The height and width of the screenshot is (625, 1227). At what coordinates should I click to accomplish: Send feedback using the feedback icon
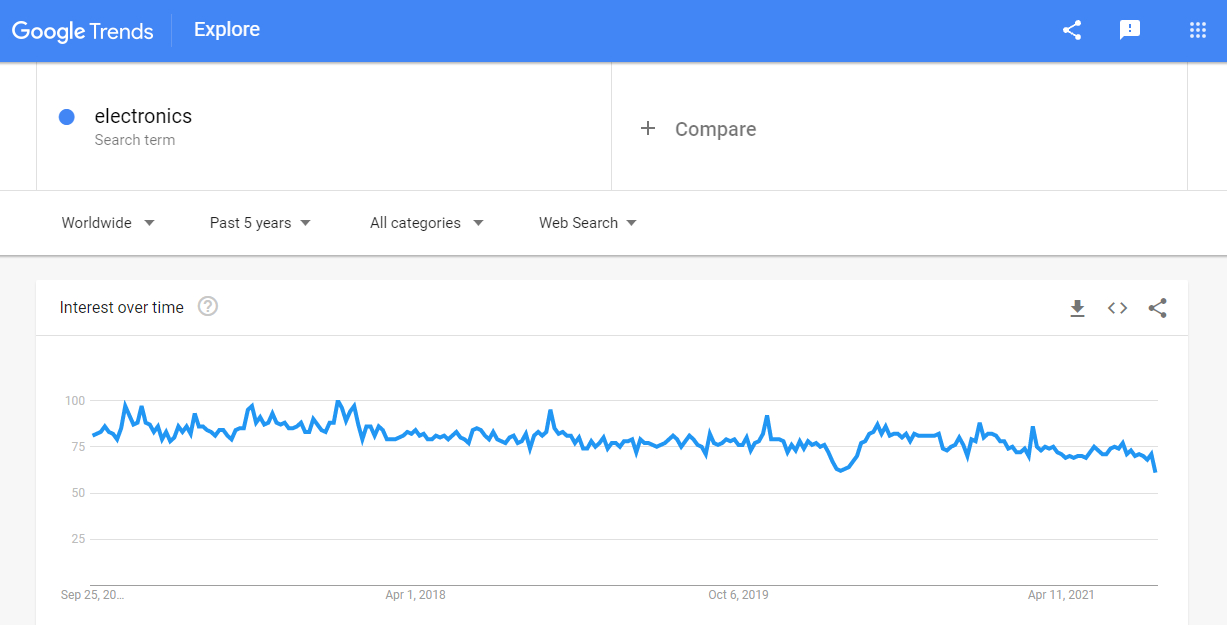coord(1130,30)
